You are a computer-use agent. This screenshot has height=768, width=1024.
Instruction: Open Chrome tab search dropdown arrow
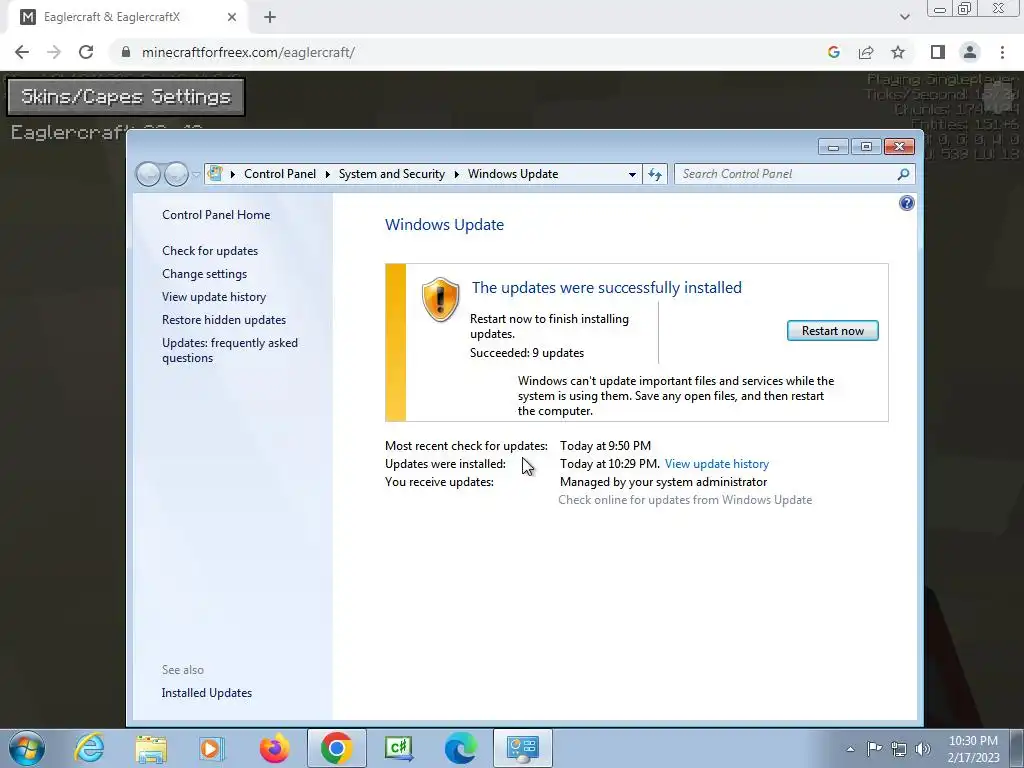pyautogui.click(x=904, y=17)
